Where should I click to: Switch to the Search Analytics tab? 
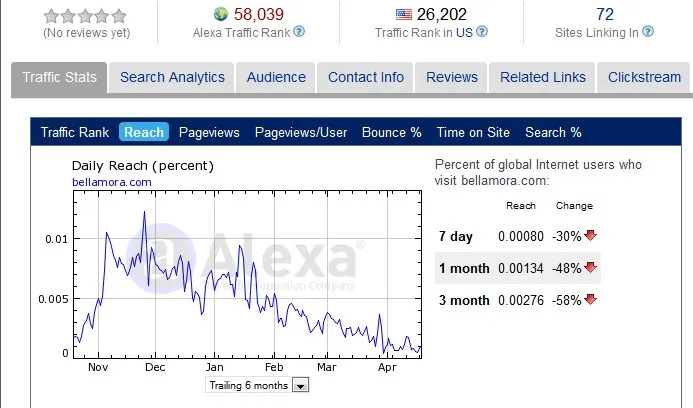coord(172,77)
